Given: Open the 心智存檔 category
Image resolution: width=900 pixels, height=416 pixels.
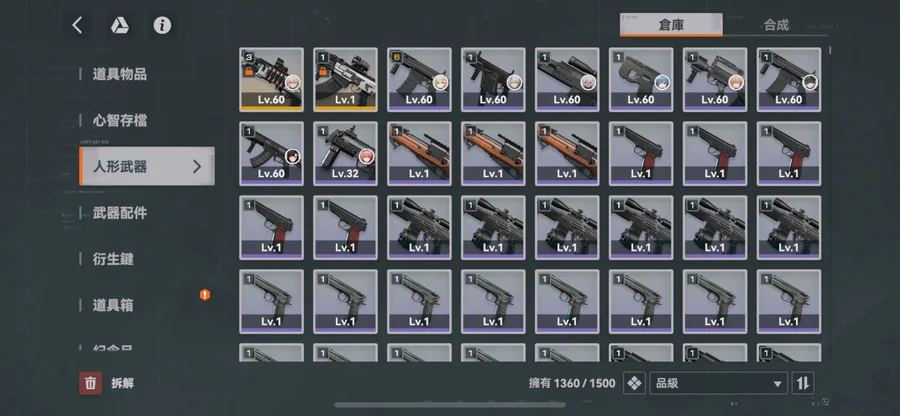Looking at the screenshot, I should [x=120, y=120].
